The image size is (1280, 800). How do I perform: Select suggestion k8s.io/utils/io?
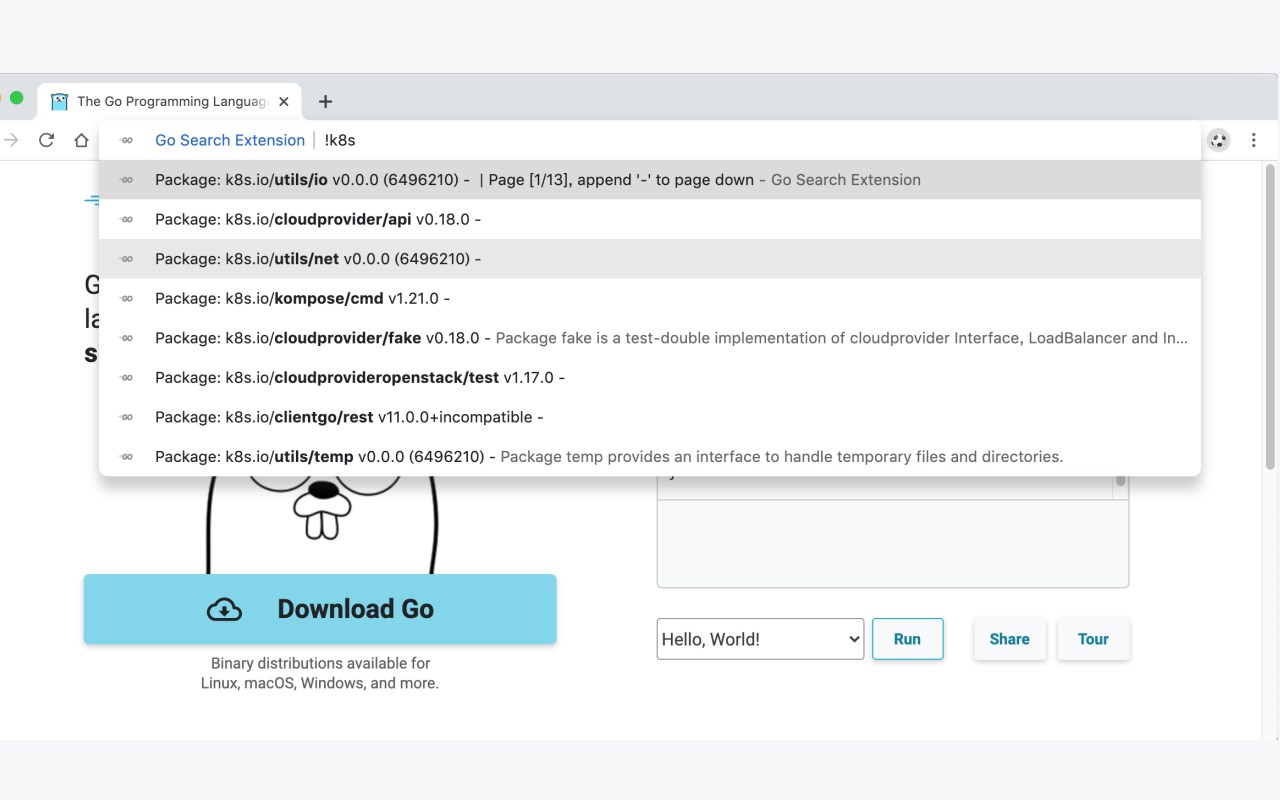650,180
